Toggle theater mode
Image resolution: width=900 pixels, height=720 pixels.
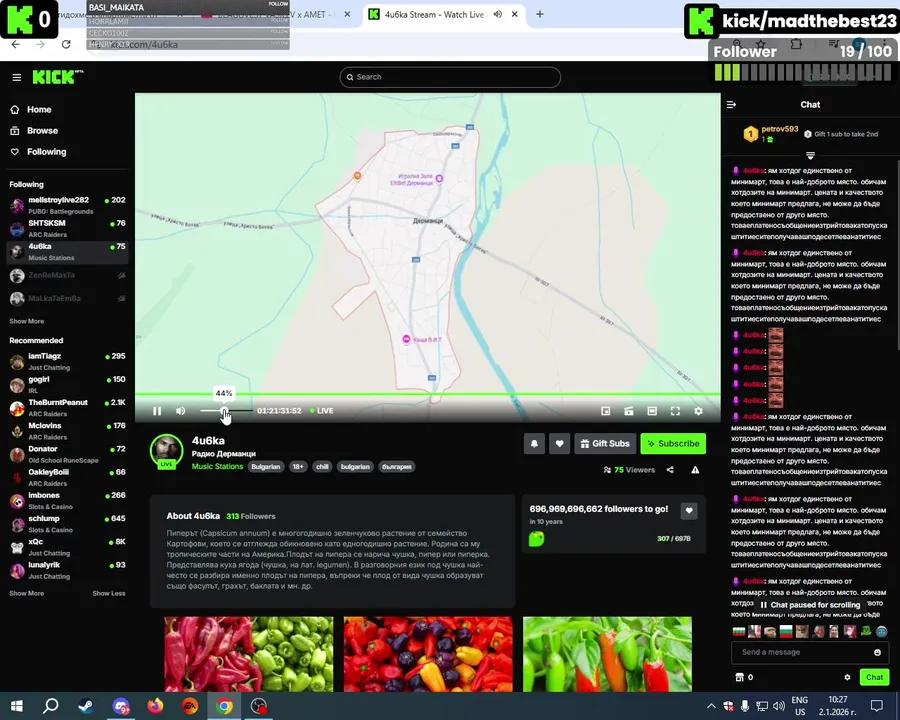point(652,411)
